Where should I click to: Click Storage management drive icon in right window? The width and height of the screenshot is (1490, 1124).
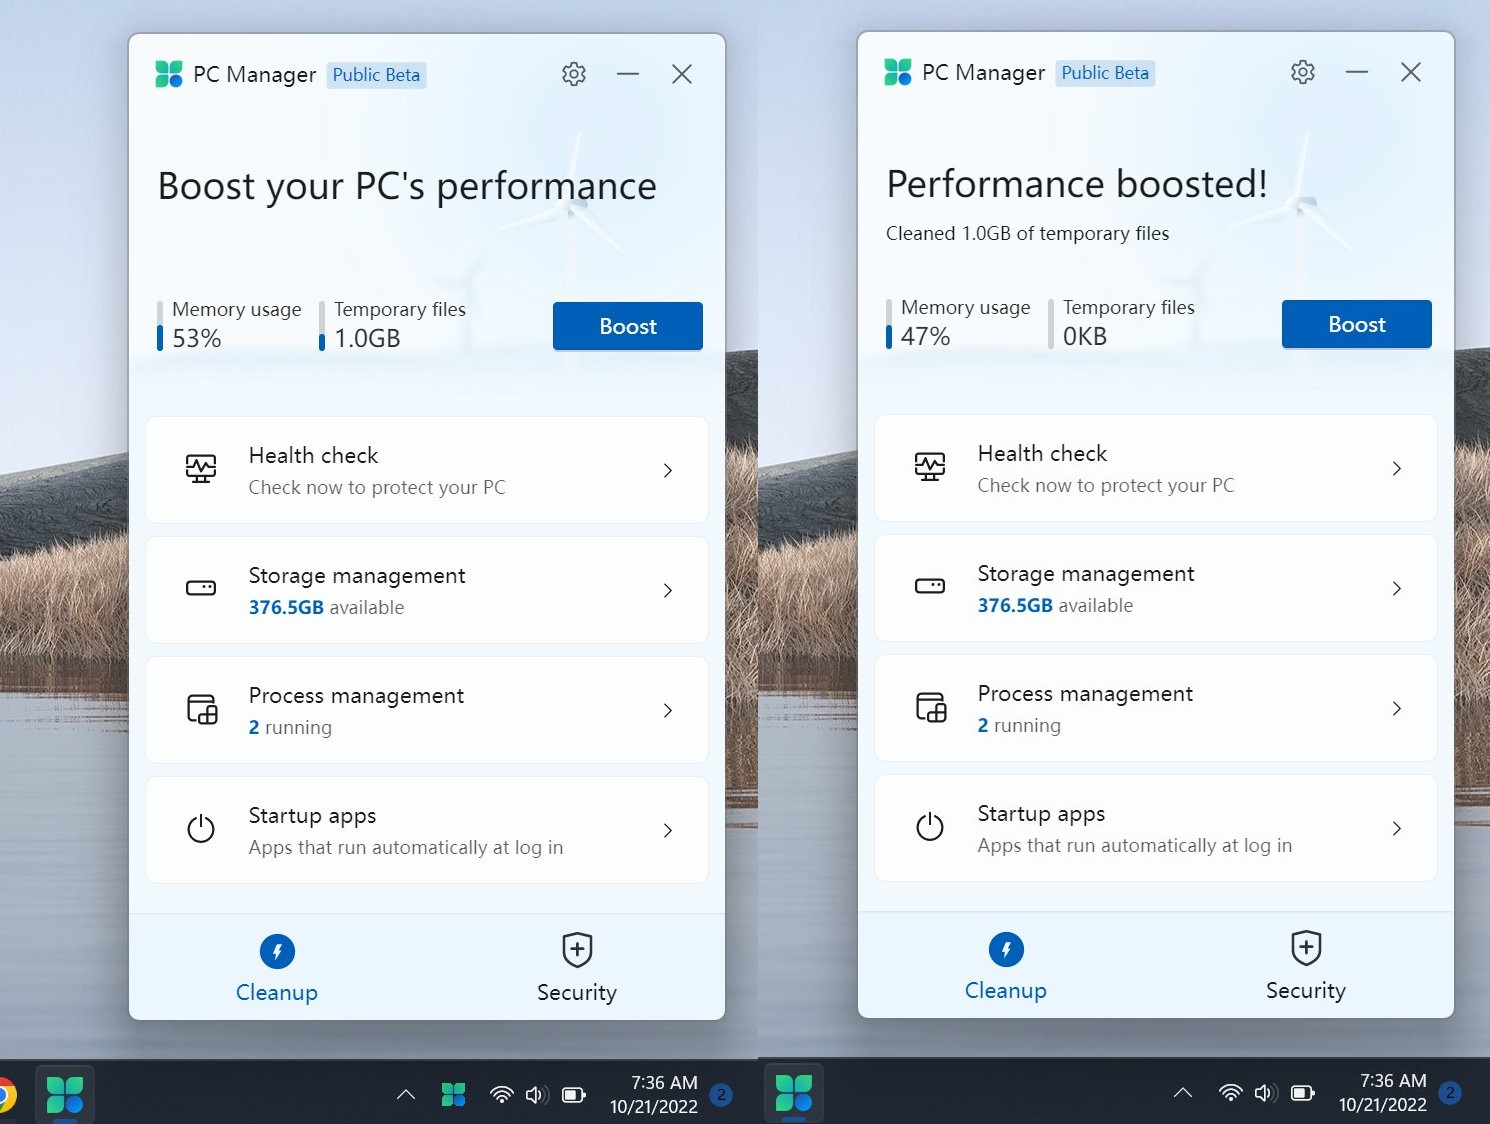(930, 586)
